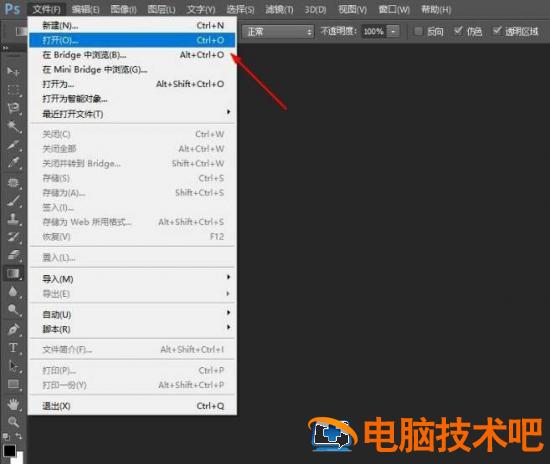The width and height of the screenshot is (550, 464).
Task: Open the opacity slider arrow next to 100%
Action: coord(393,32)
